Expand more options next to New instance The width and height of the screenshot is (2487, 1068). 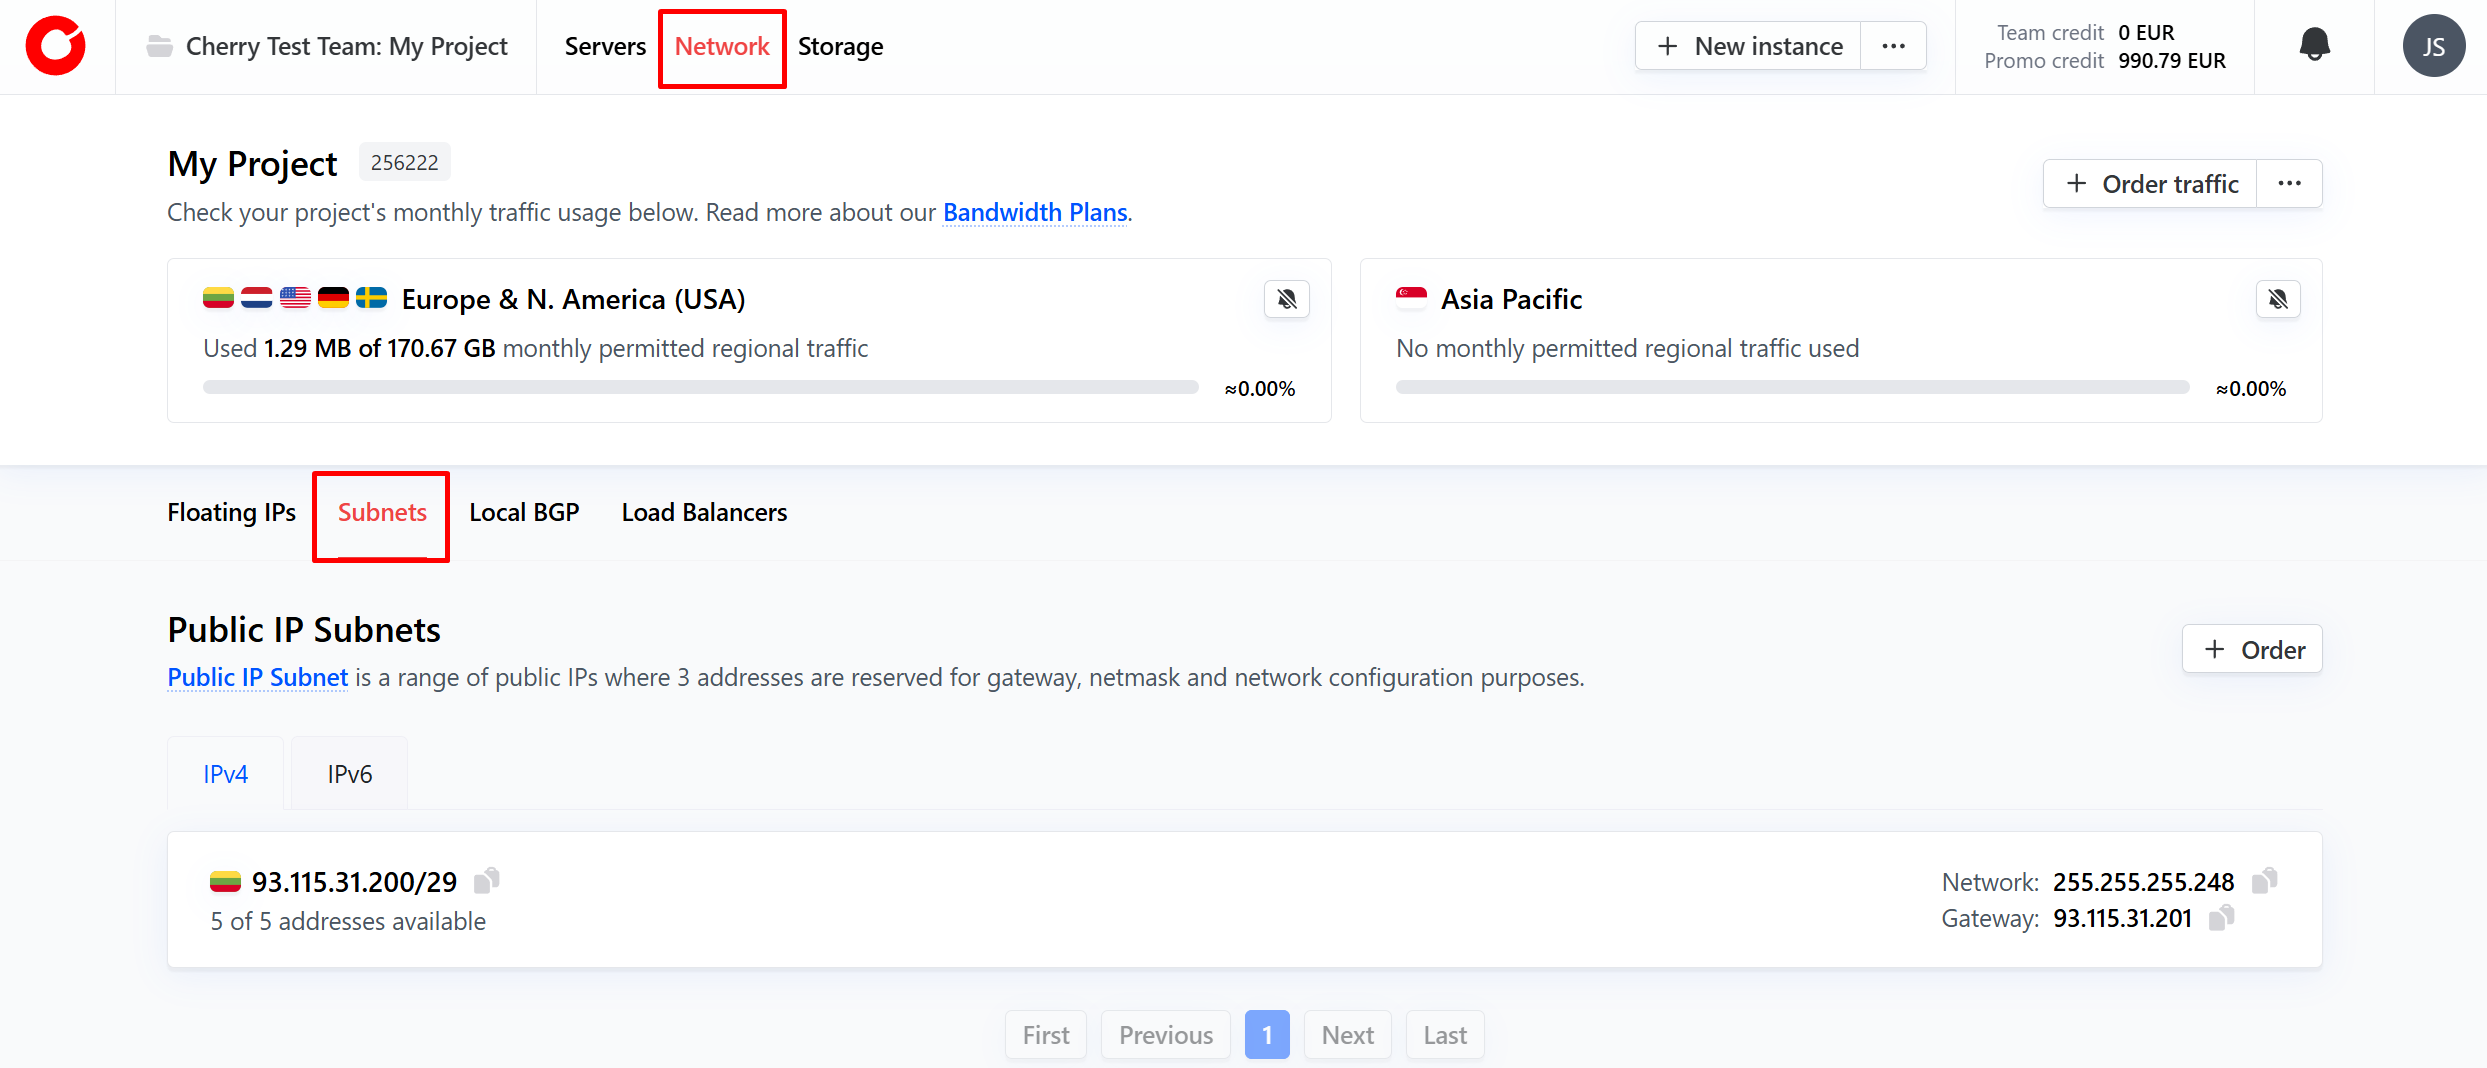(1893, 46)
